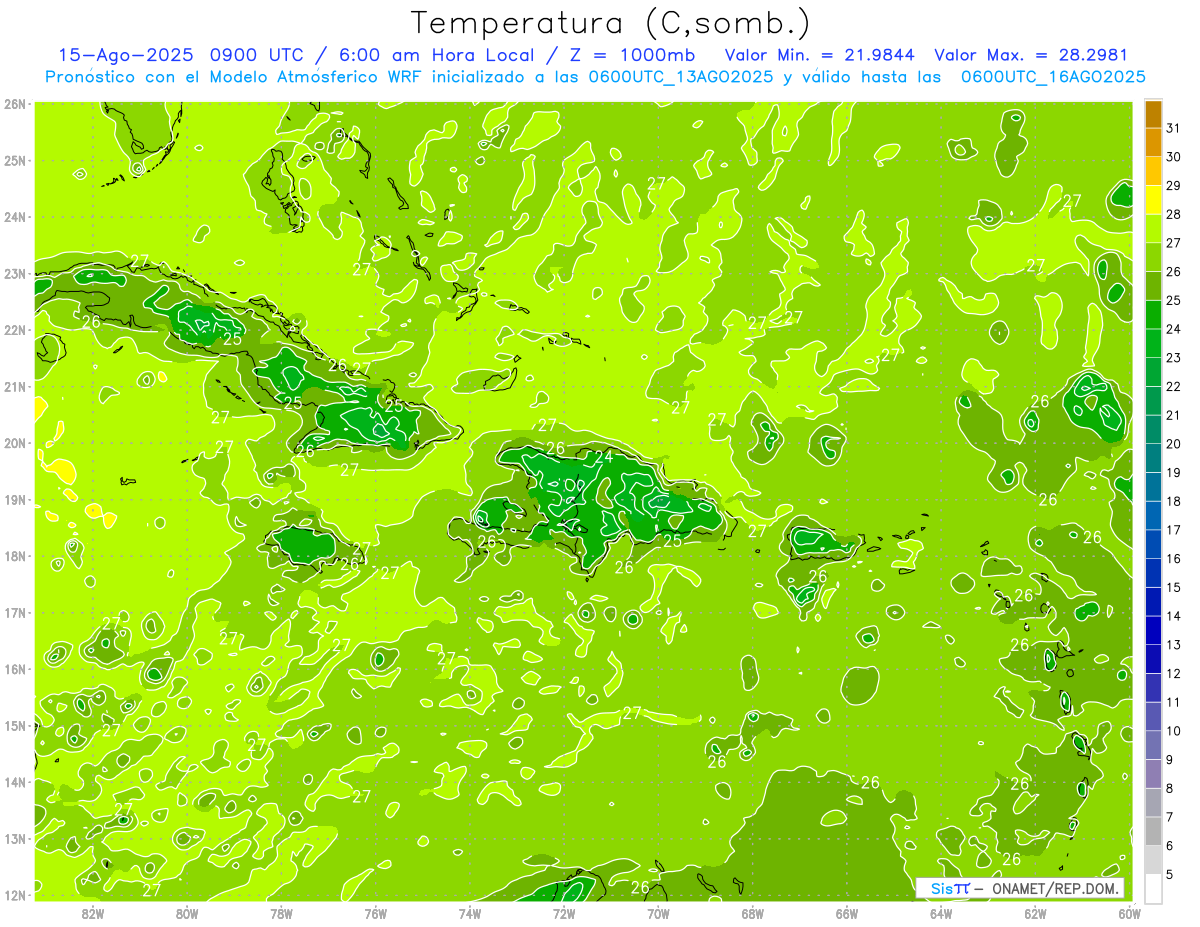
Task: Click the dark blue legend band between 12 and 13
Action: [x=1153, y=659]
